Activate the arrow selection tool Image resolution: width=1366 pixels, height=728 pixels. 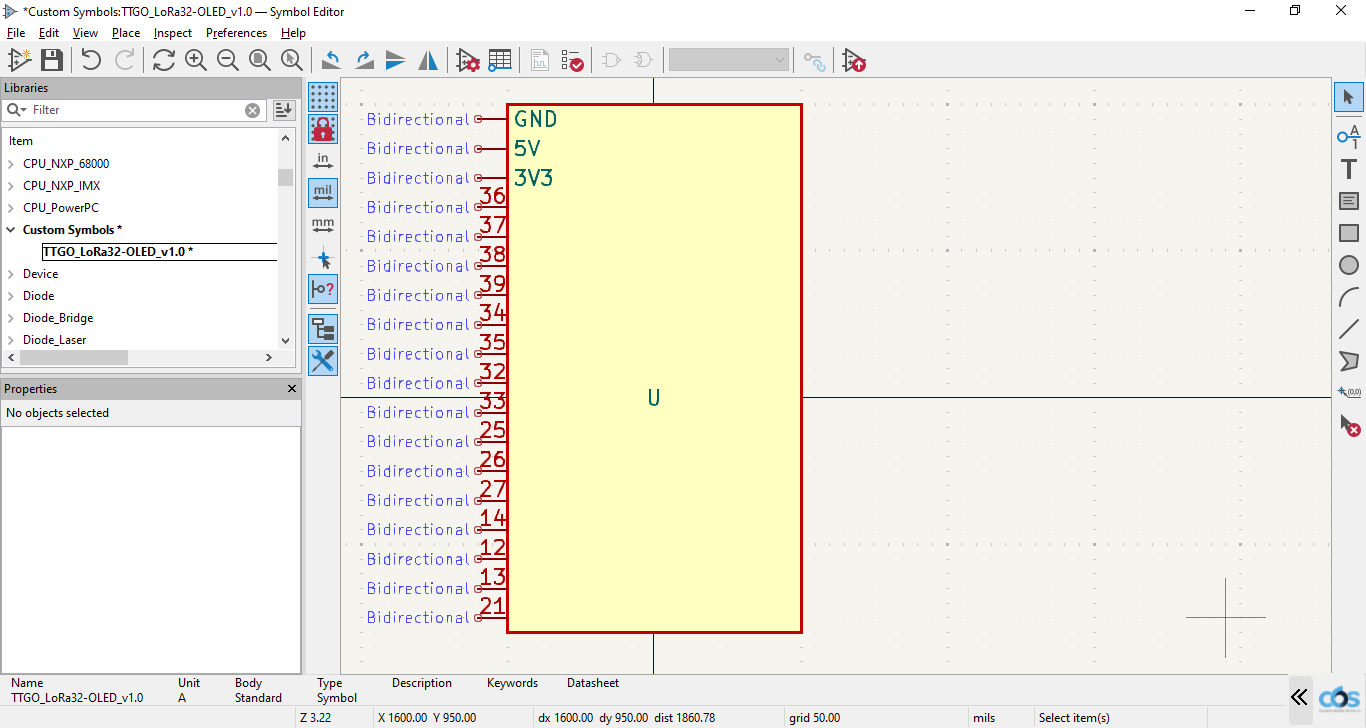click(x=1348, y=97)
